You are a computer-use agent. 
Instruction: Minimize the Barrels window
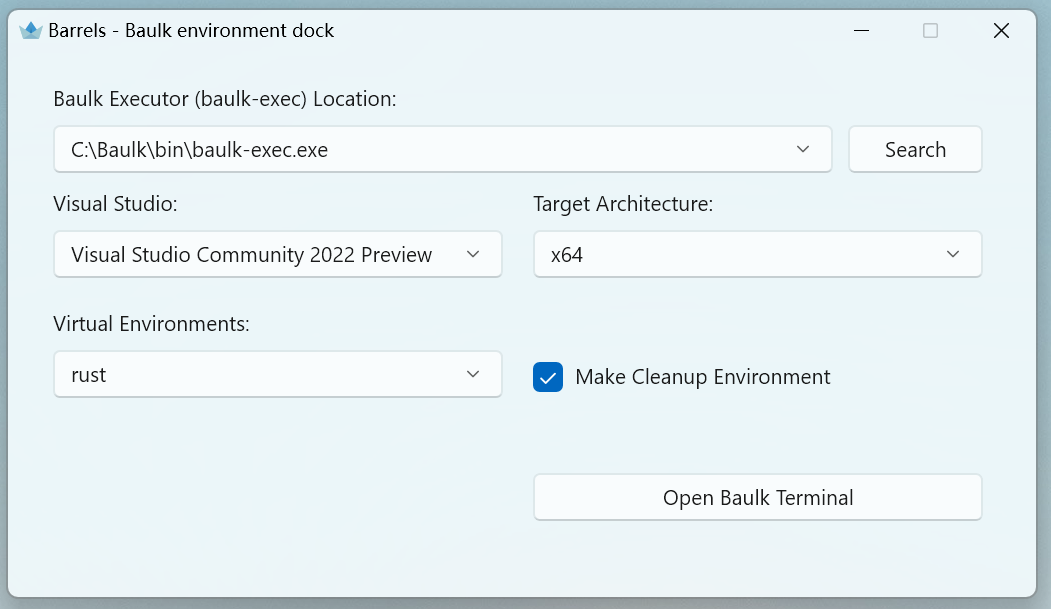tap(861, 31)
